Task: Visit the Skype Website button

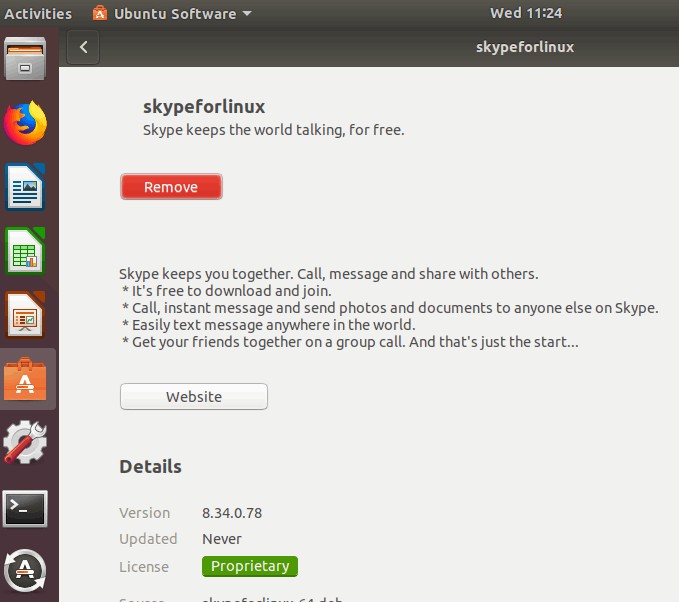Action: point(194,397)
